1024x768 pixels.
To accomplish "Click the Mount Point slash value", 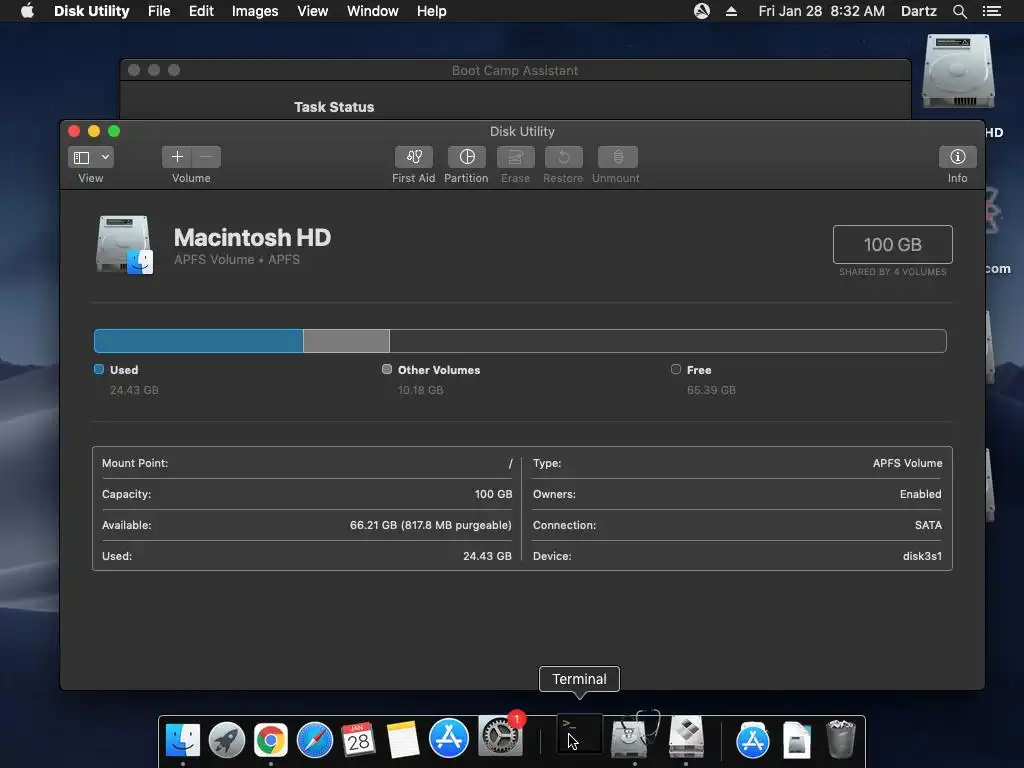I will pyautogui.click(x=510, y=463).
